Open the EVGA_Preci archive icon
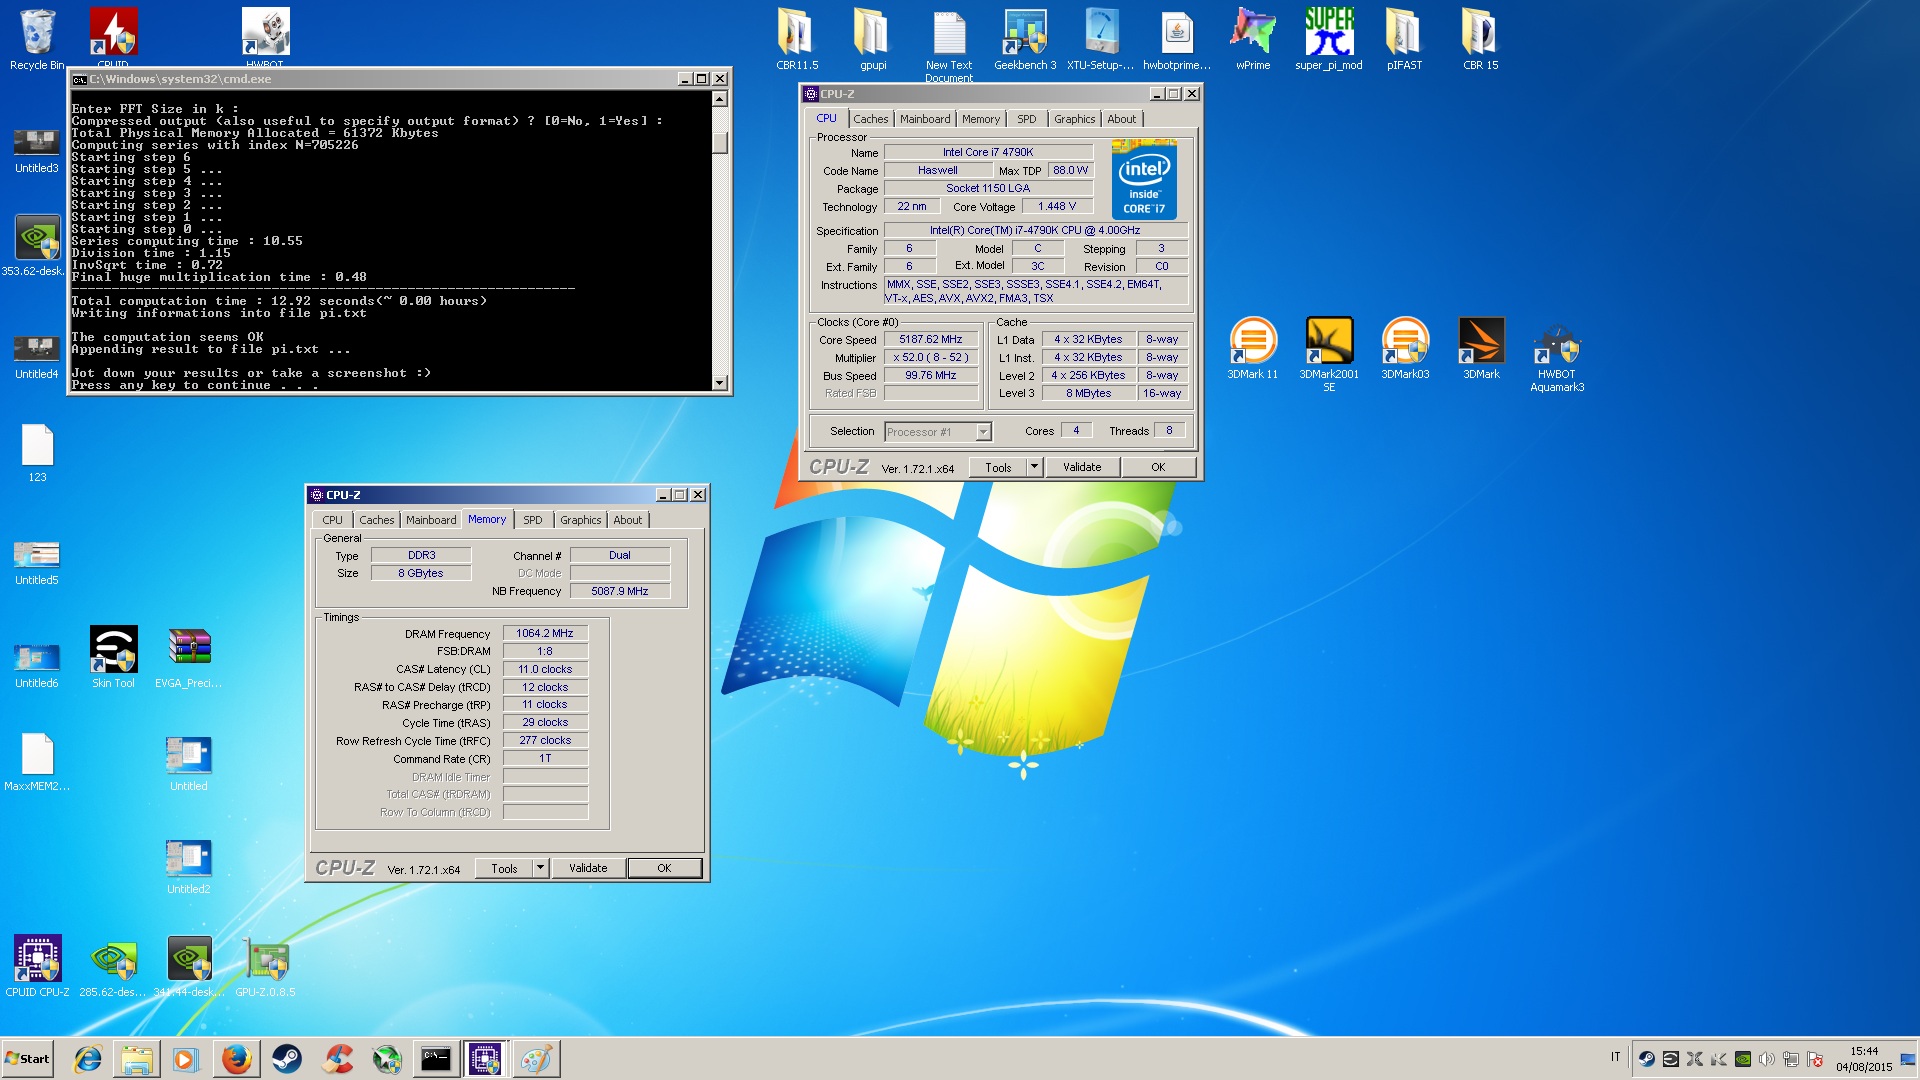The image size is (1920, 1080). click(x=189, y=657)
